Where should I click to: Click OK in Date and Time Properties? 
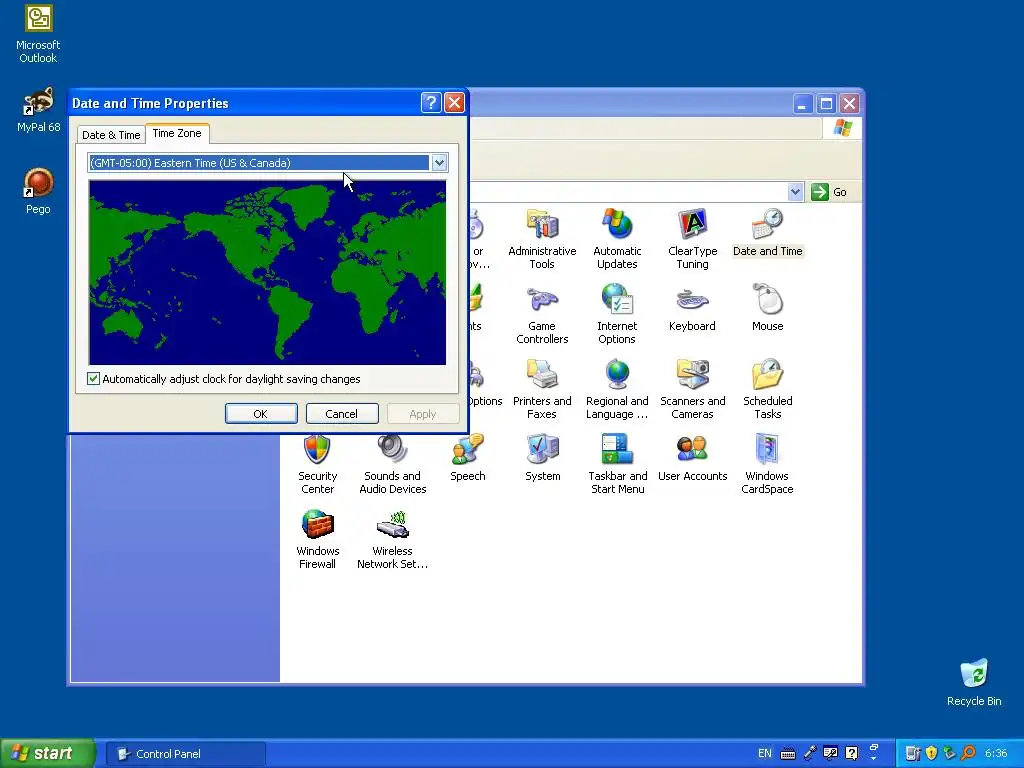pos(261,413)
